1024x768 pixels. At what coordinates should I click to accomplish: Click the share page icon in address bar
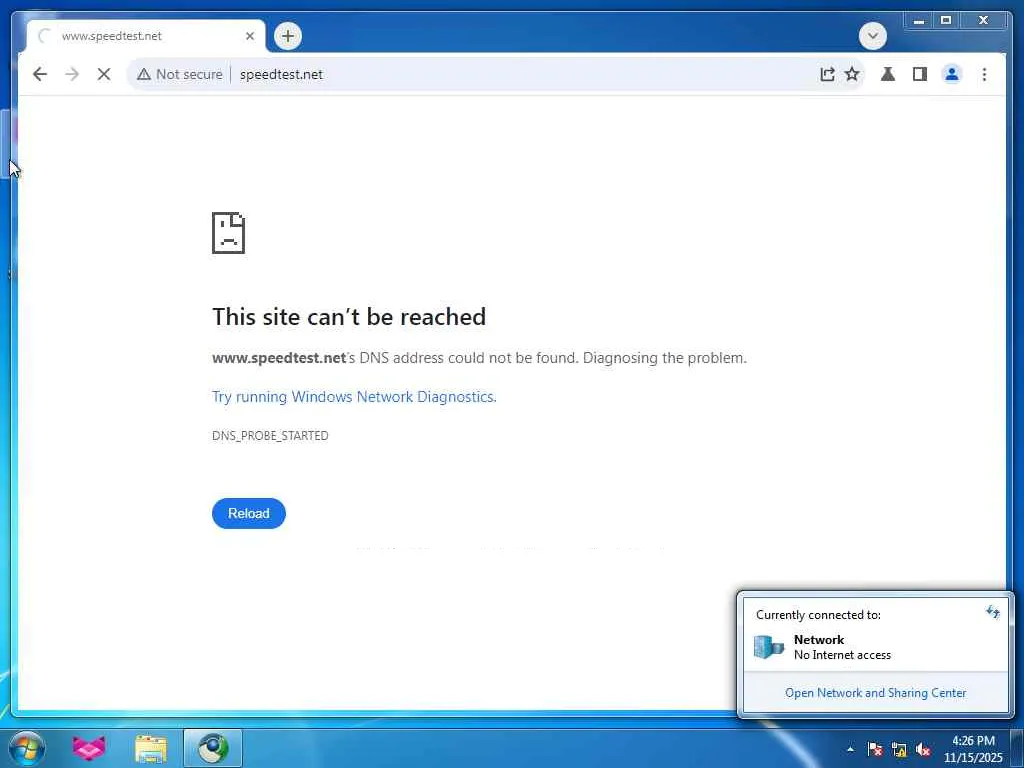coord(827,74)
